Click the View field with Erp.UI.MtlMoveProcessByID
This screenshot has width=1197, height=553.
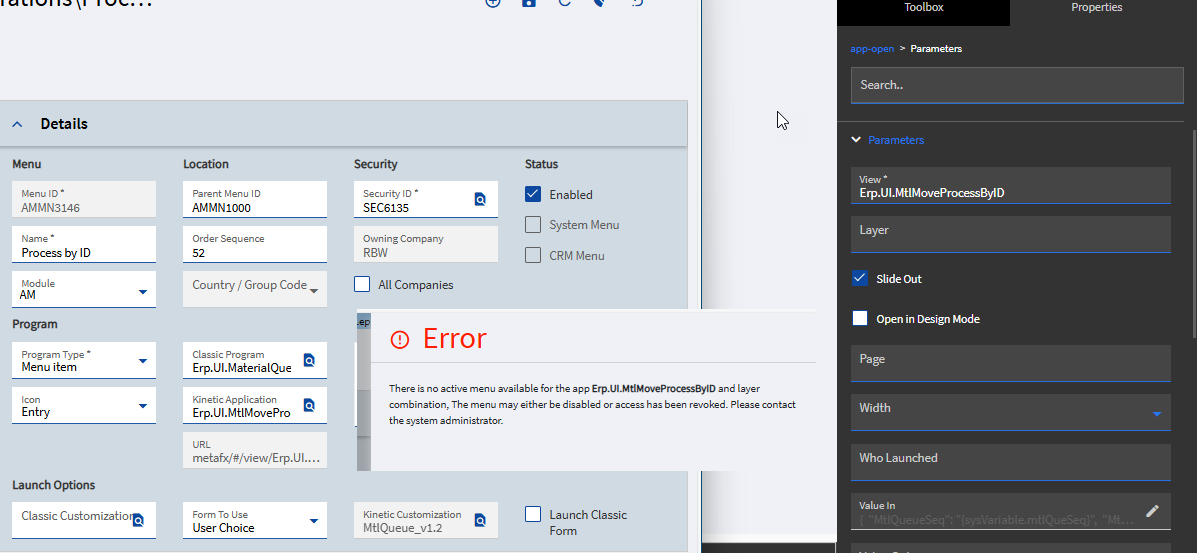pyautogui.click(x=1011, y=186)
